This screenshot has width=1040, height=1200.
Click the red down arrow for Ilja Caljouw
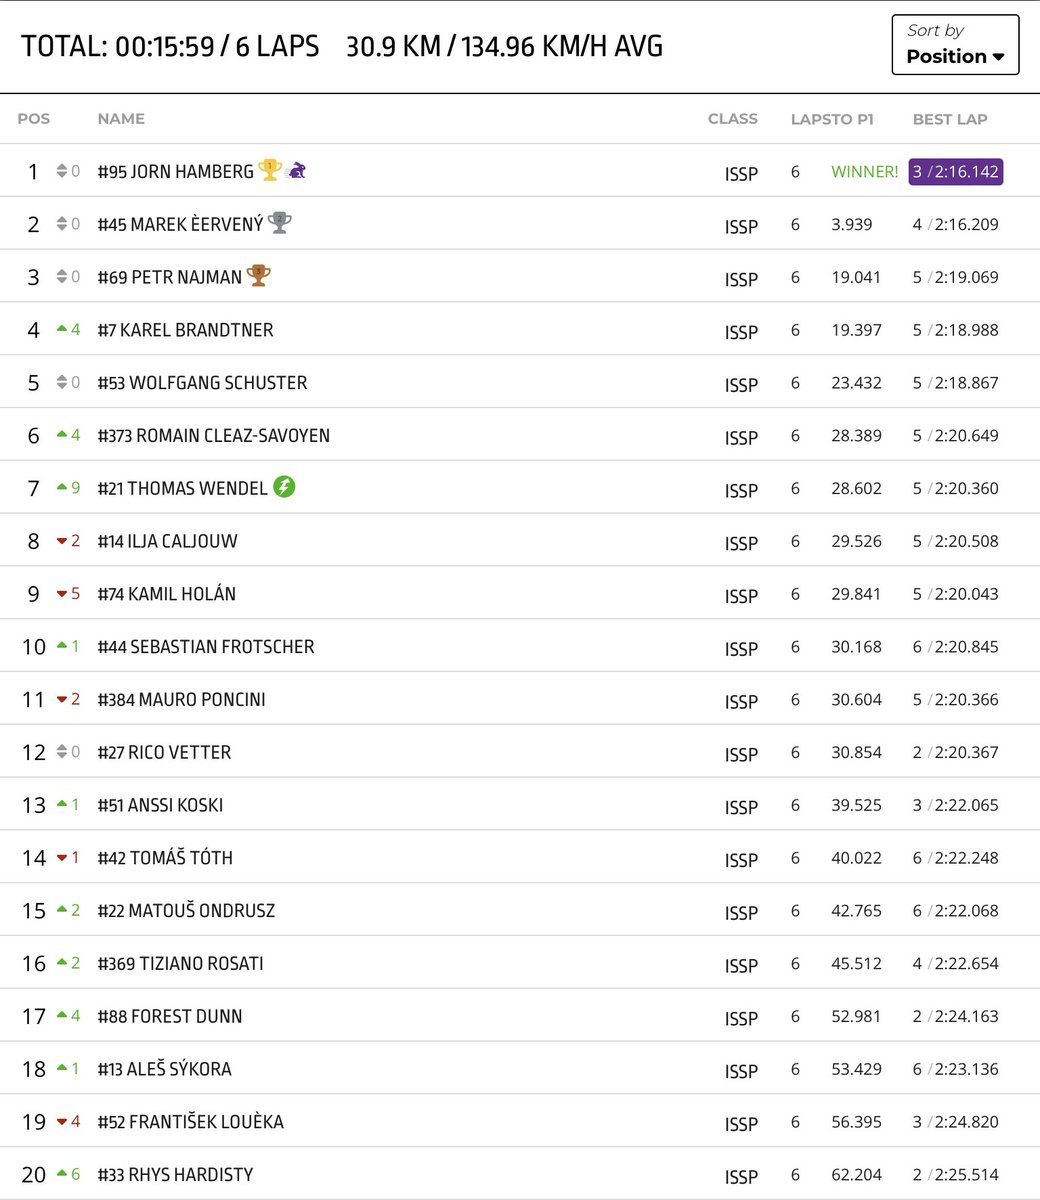[x=62, y=541]
